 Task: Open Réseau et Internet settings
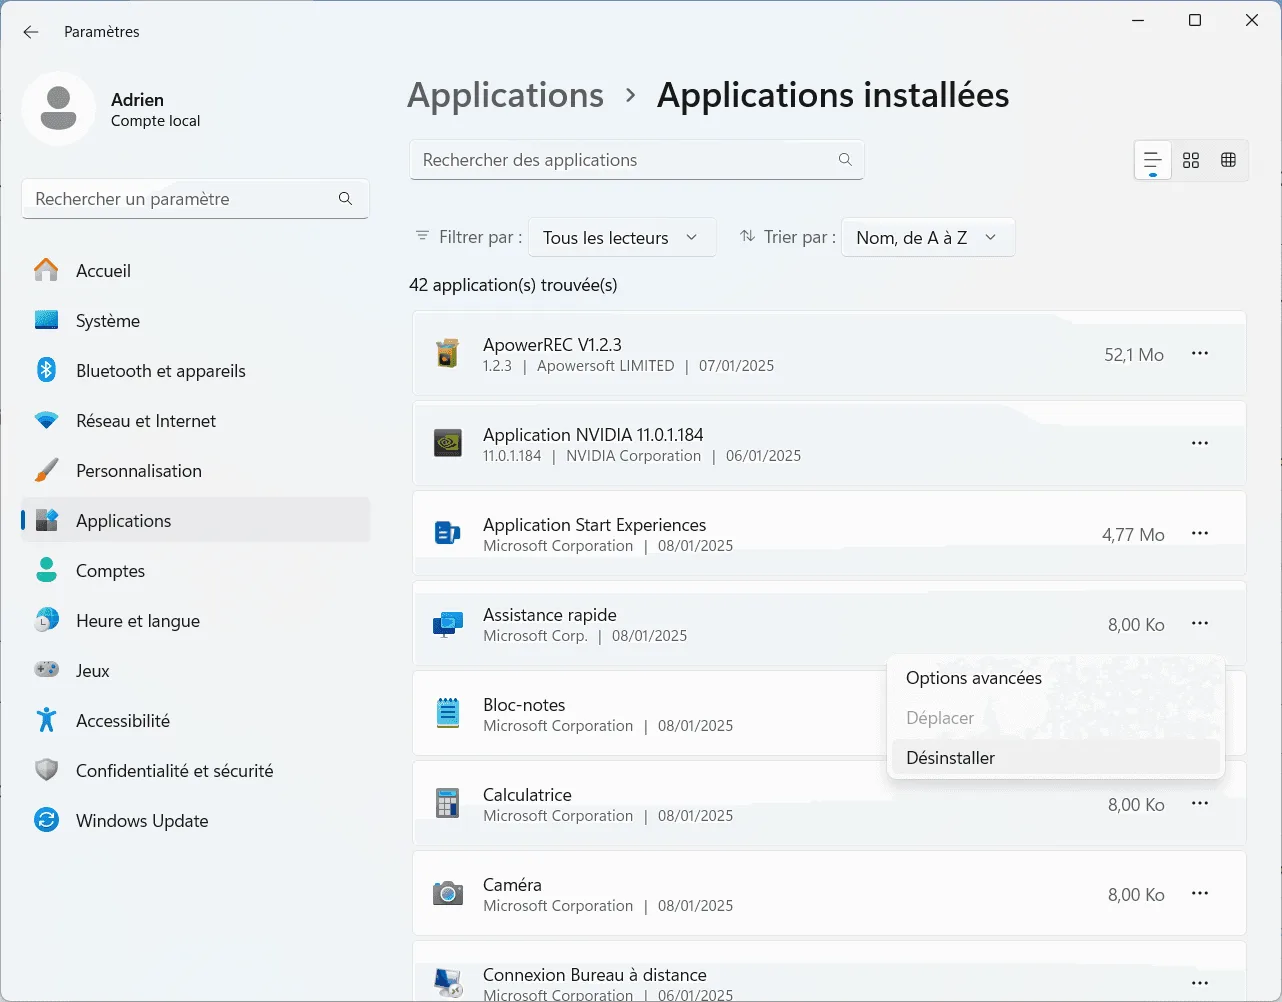[196, 420]
